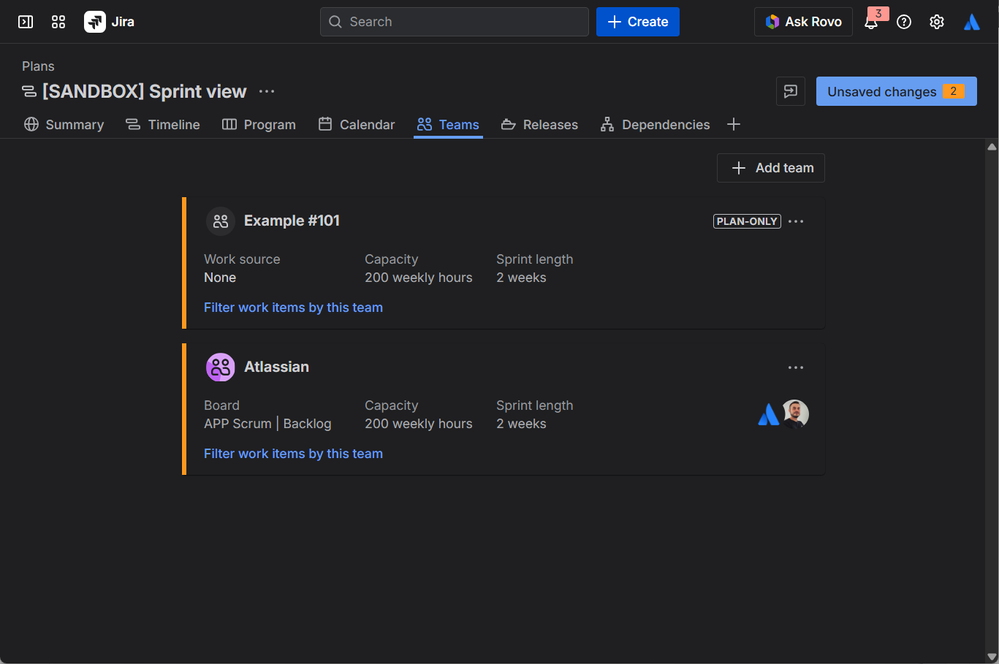Click the scrollbar down arrow
Screen dimensions: 999x664
pyautogui.click(x=991, y=656)
